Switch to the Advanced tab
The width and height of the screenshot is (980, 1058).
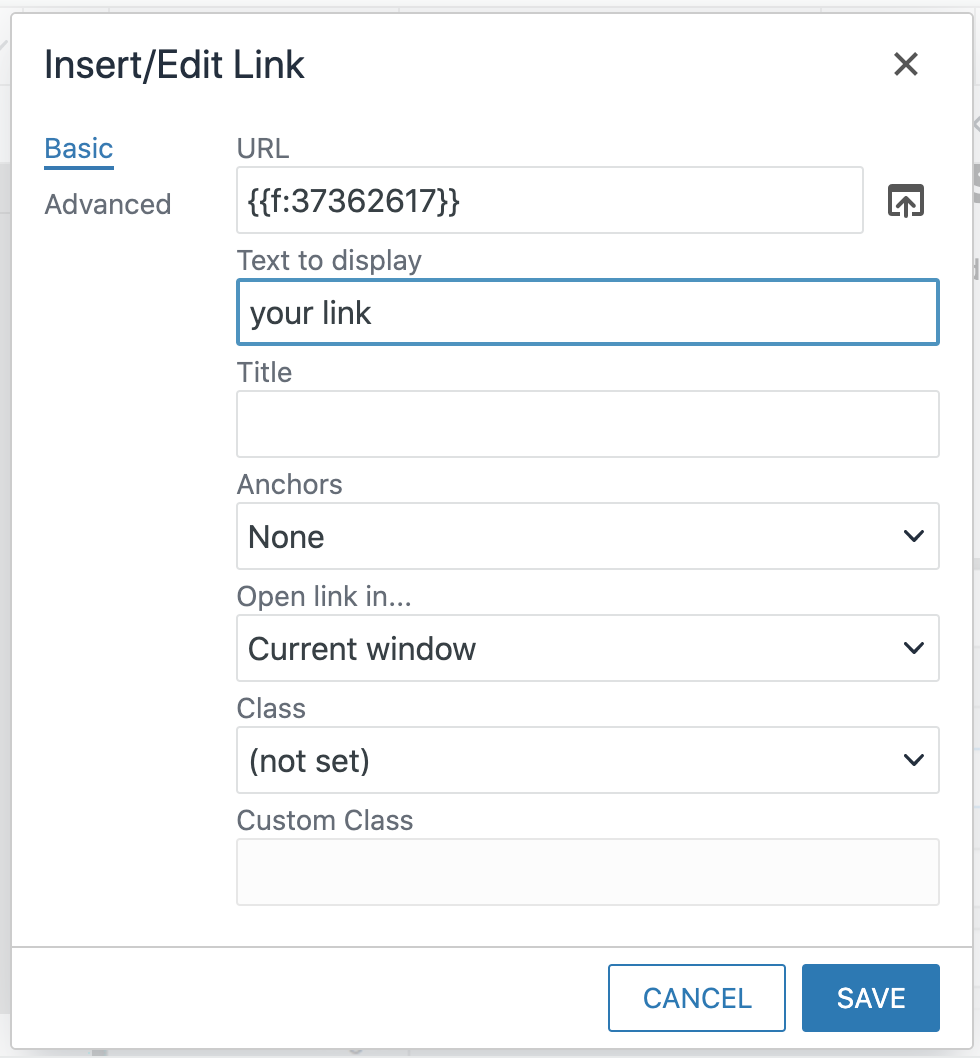point(107,204)
